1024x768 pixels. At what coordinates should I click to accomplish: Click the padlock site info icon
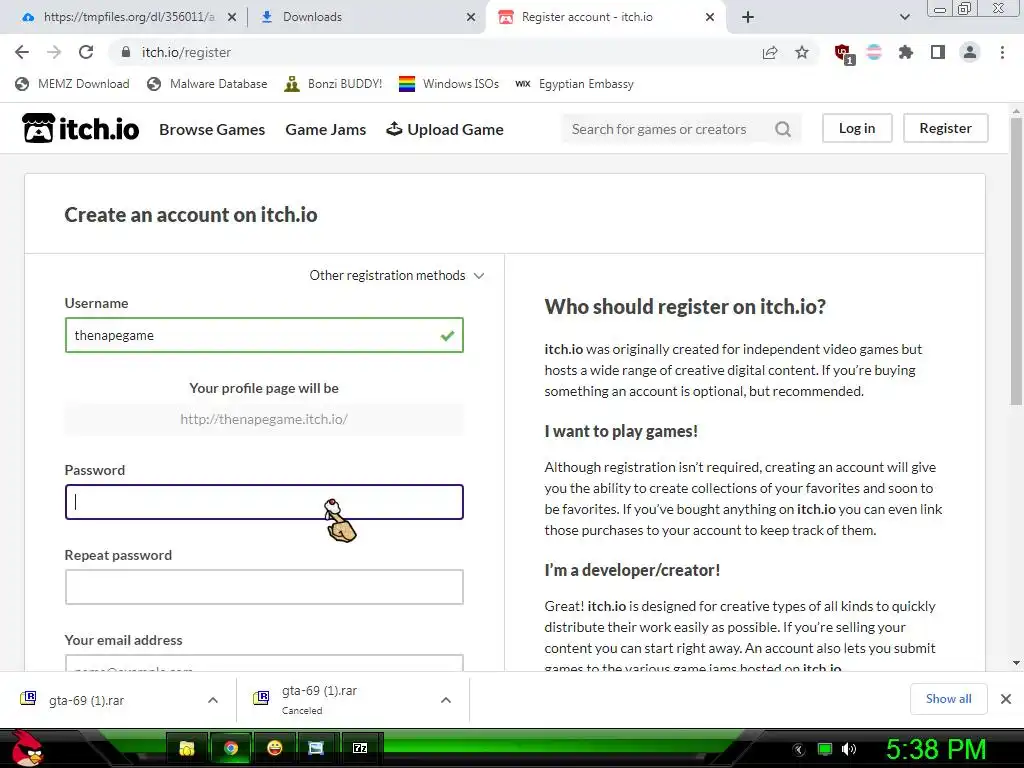tap(126, 52)
